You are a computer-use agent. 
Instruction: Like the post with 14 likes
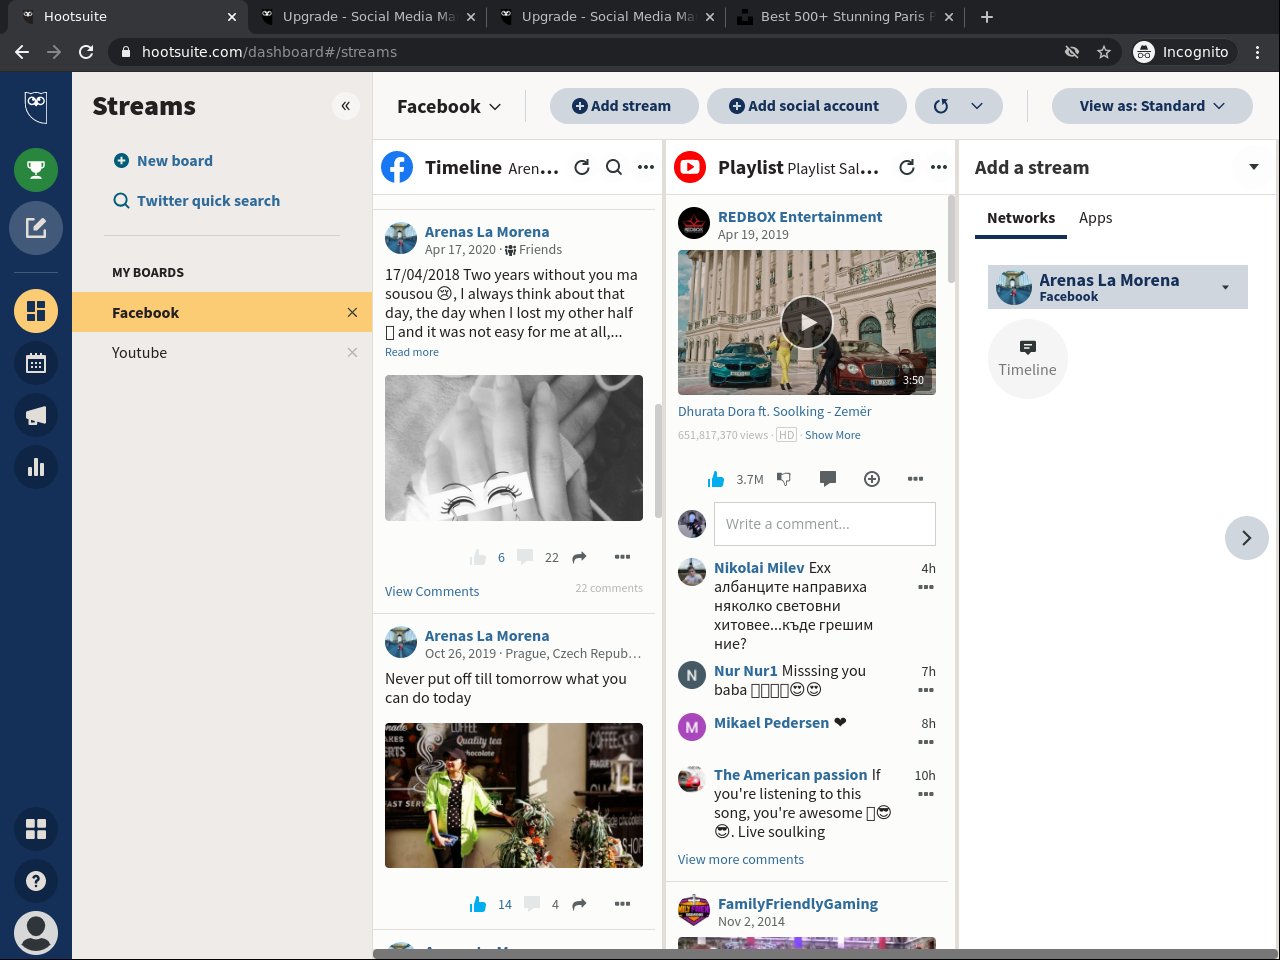pos(478,904)
